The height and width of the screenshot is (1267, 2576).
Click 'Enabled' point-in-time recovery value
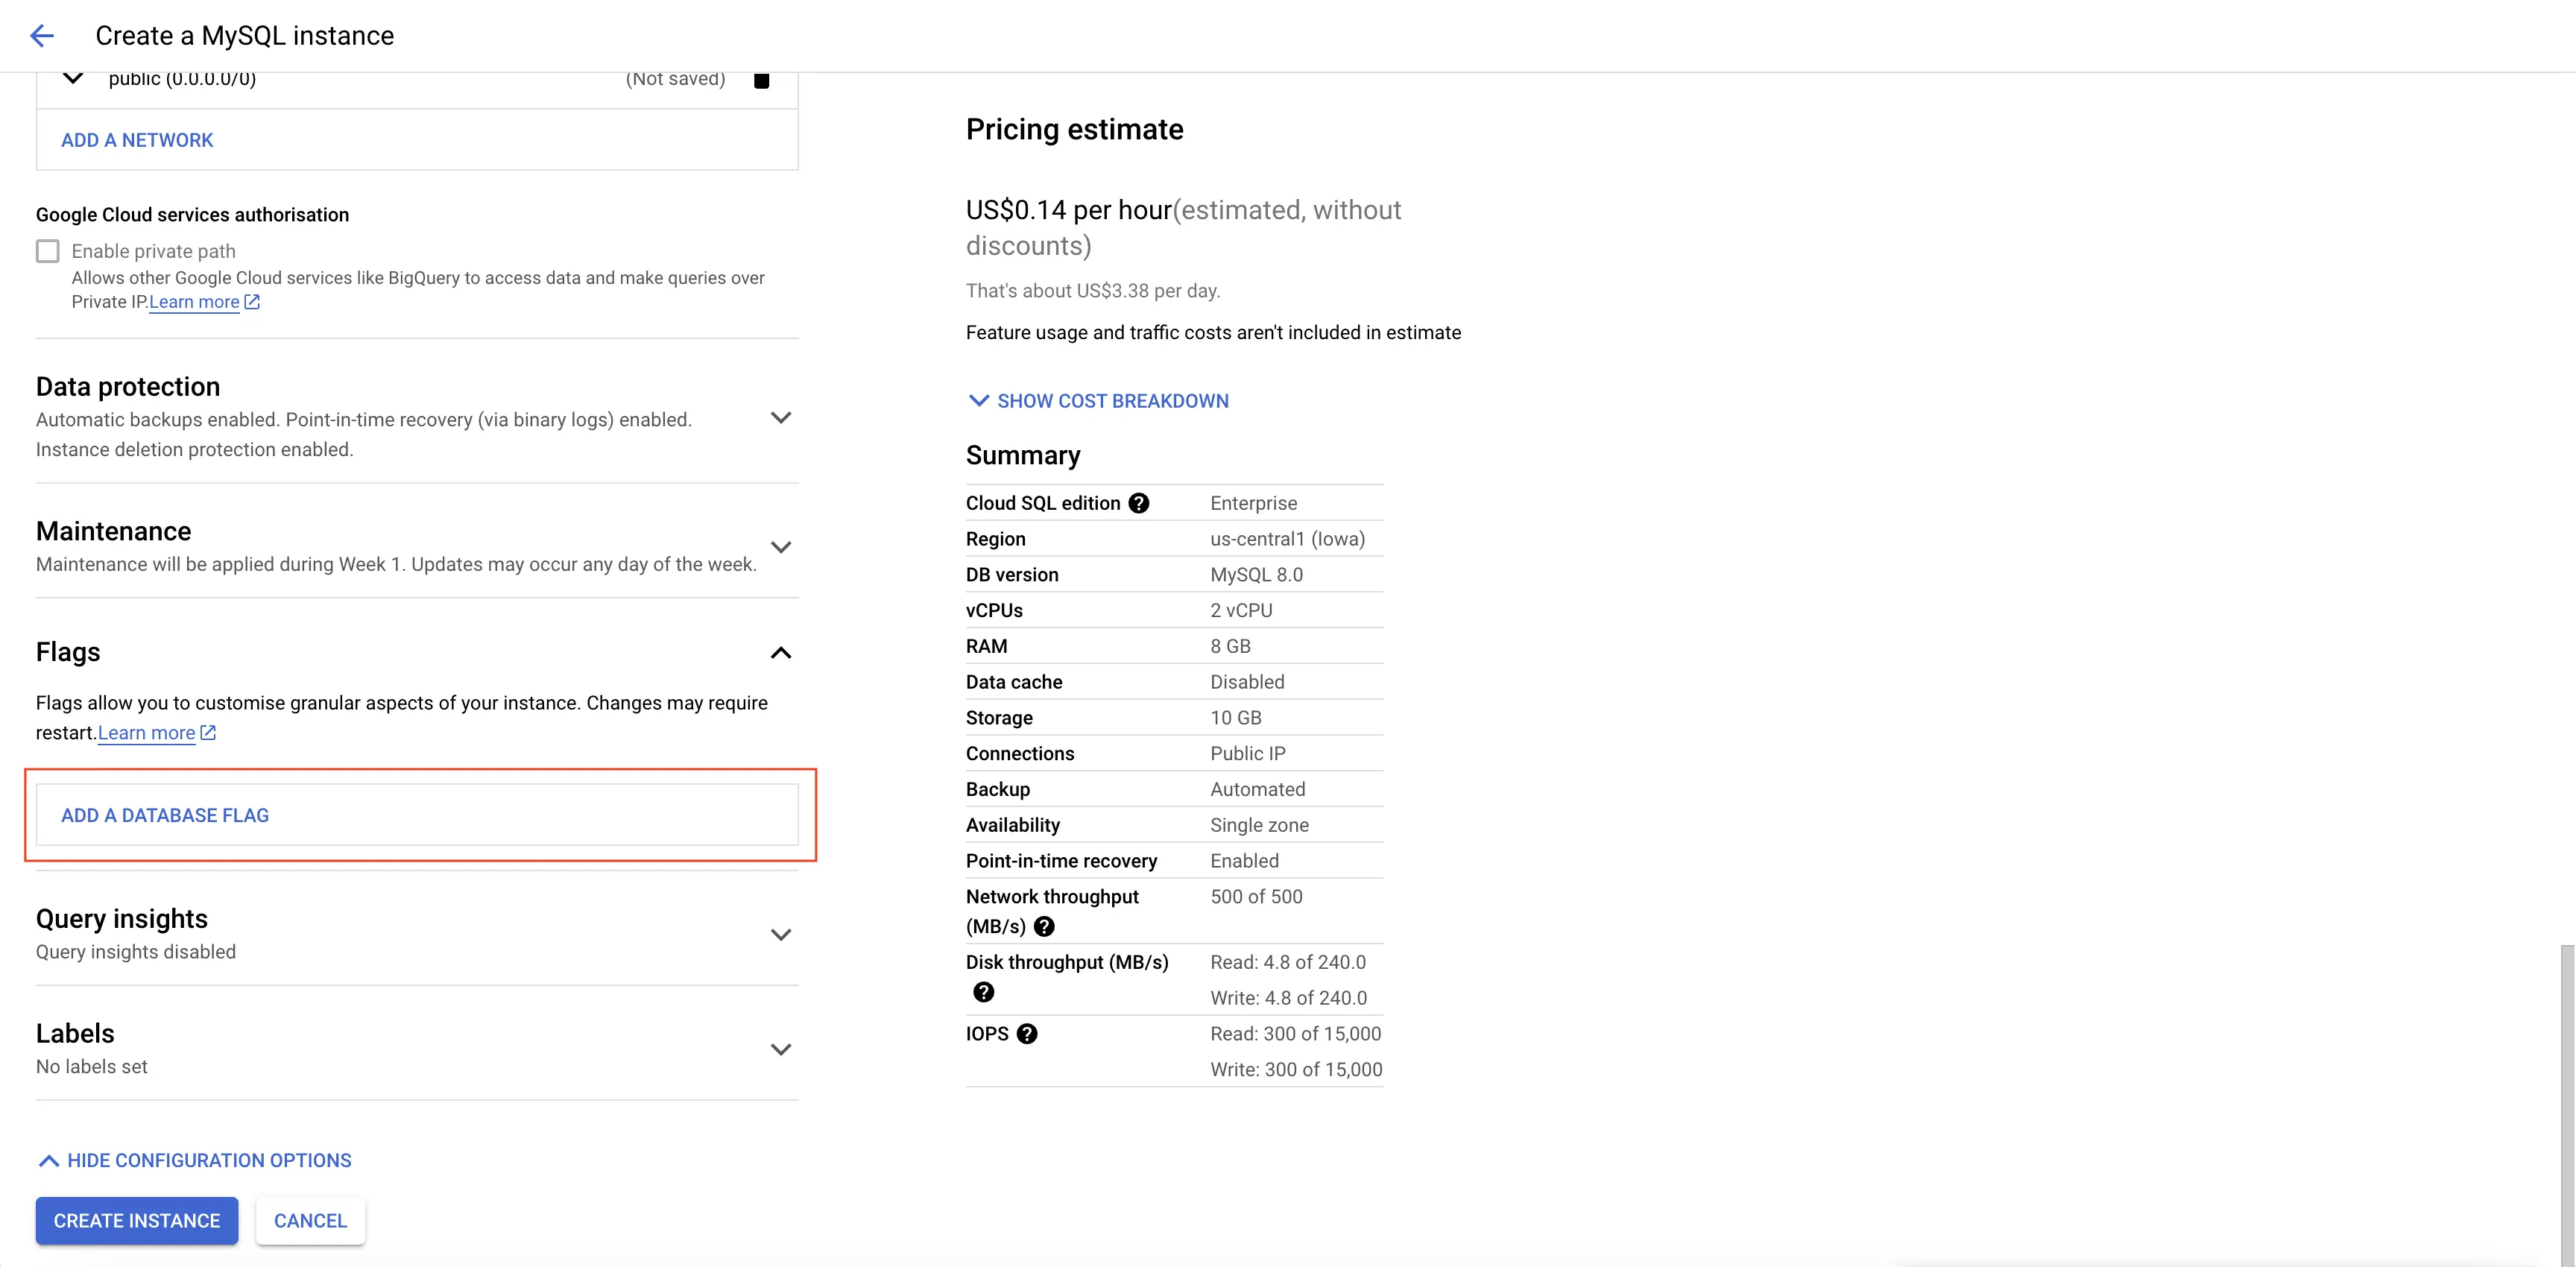(1244, 861)
